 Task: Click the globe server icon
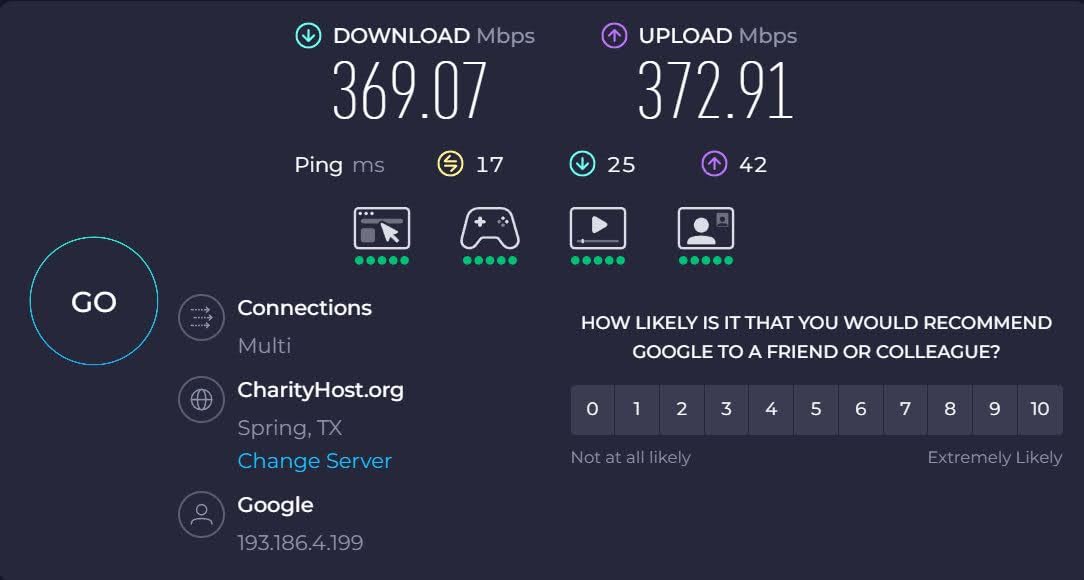pos(201,400)
